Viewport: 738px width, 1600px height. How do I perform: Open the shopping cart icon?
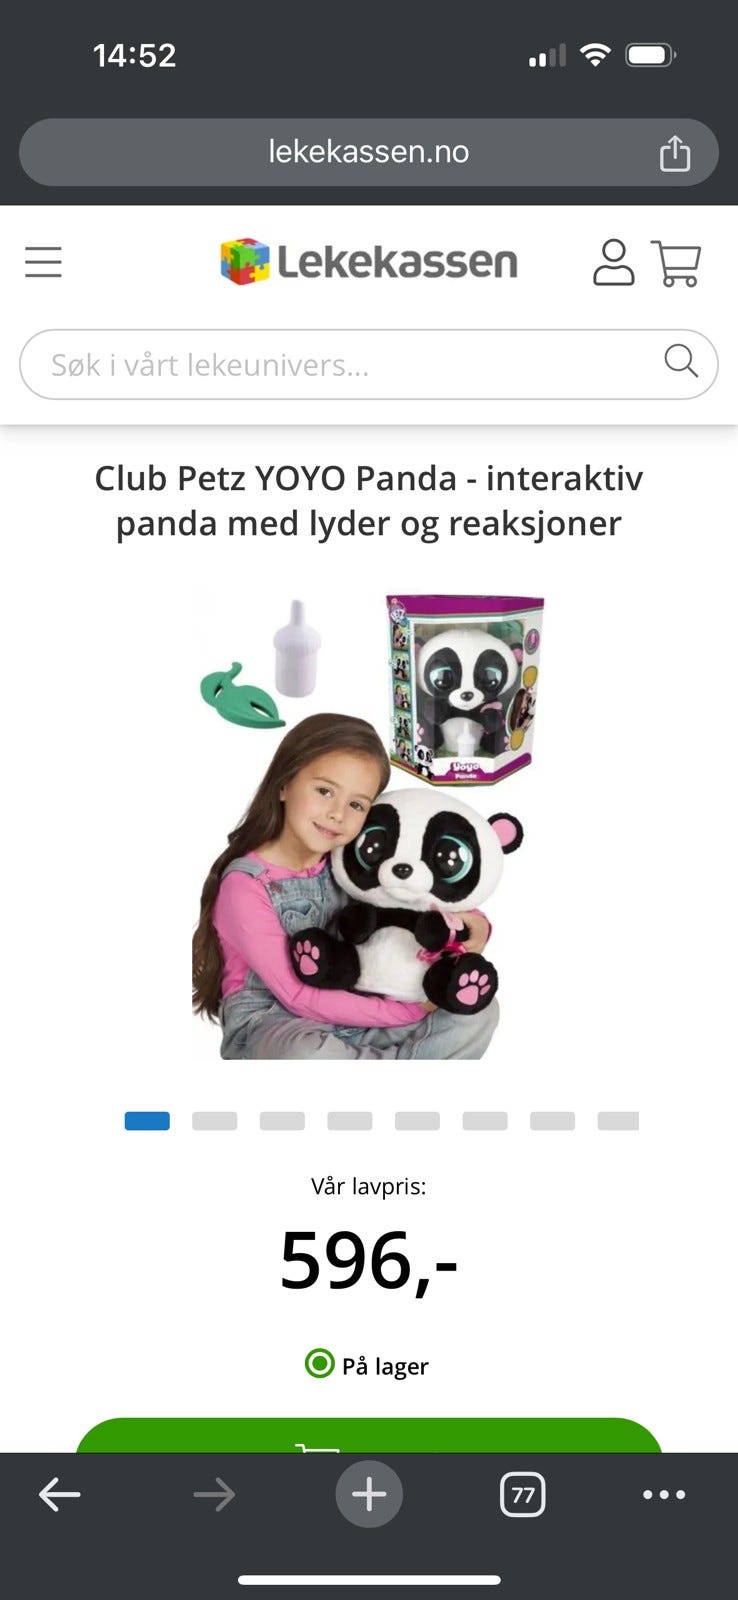pos(676,263)
